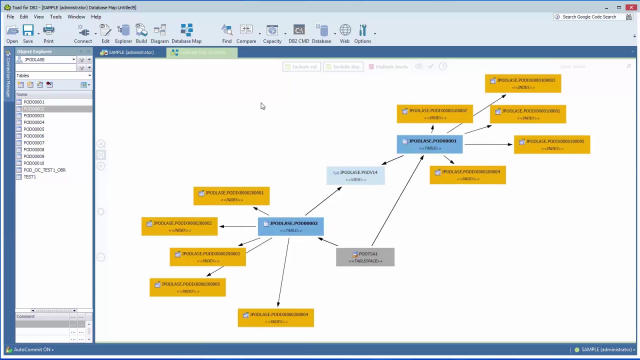Toggle the upper filter button beside the schema box
The image size is (640, 360).
(82, 60)
